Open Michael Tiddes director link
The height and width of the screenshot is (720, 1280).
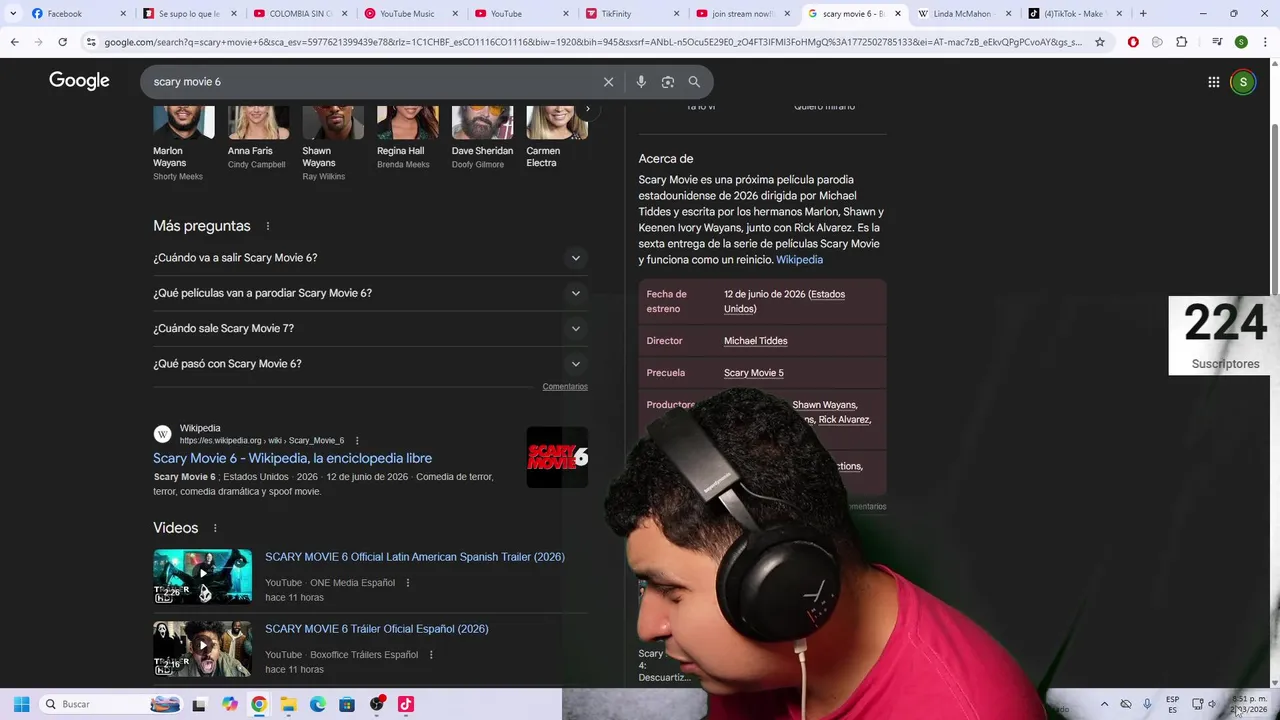pos(755,341)
